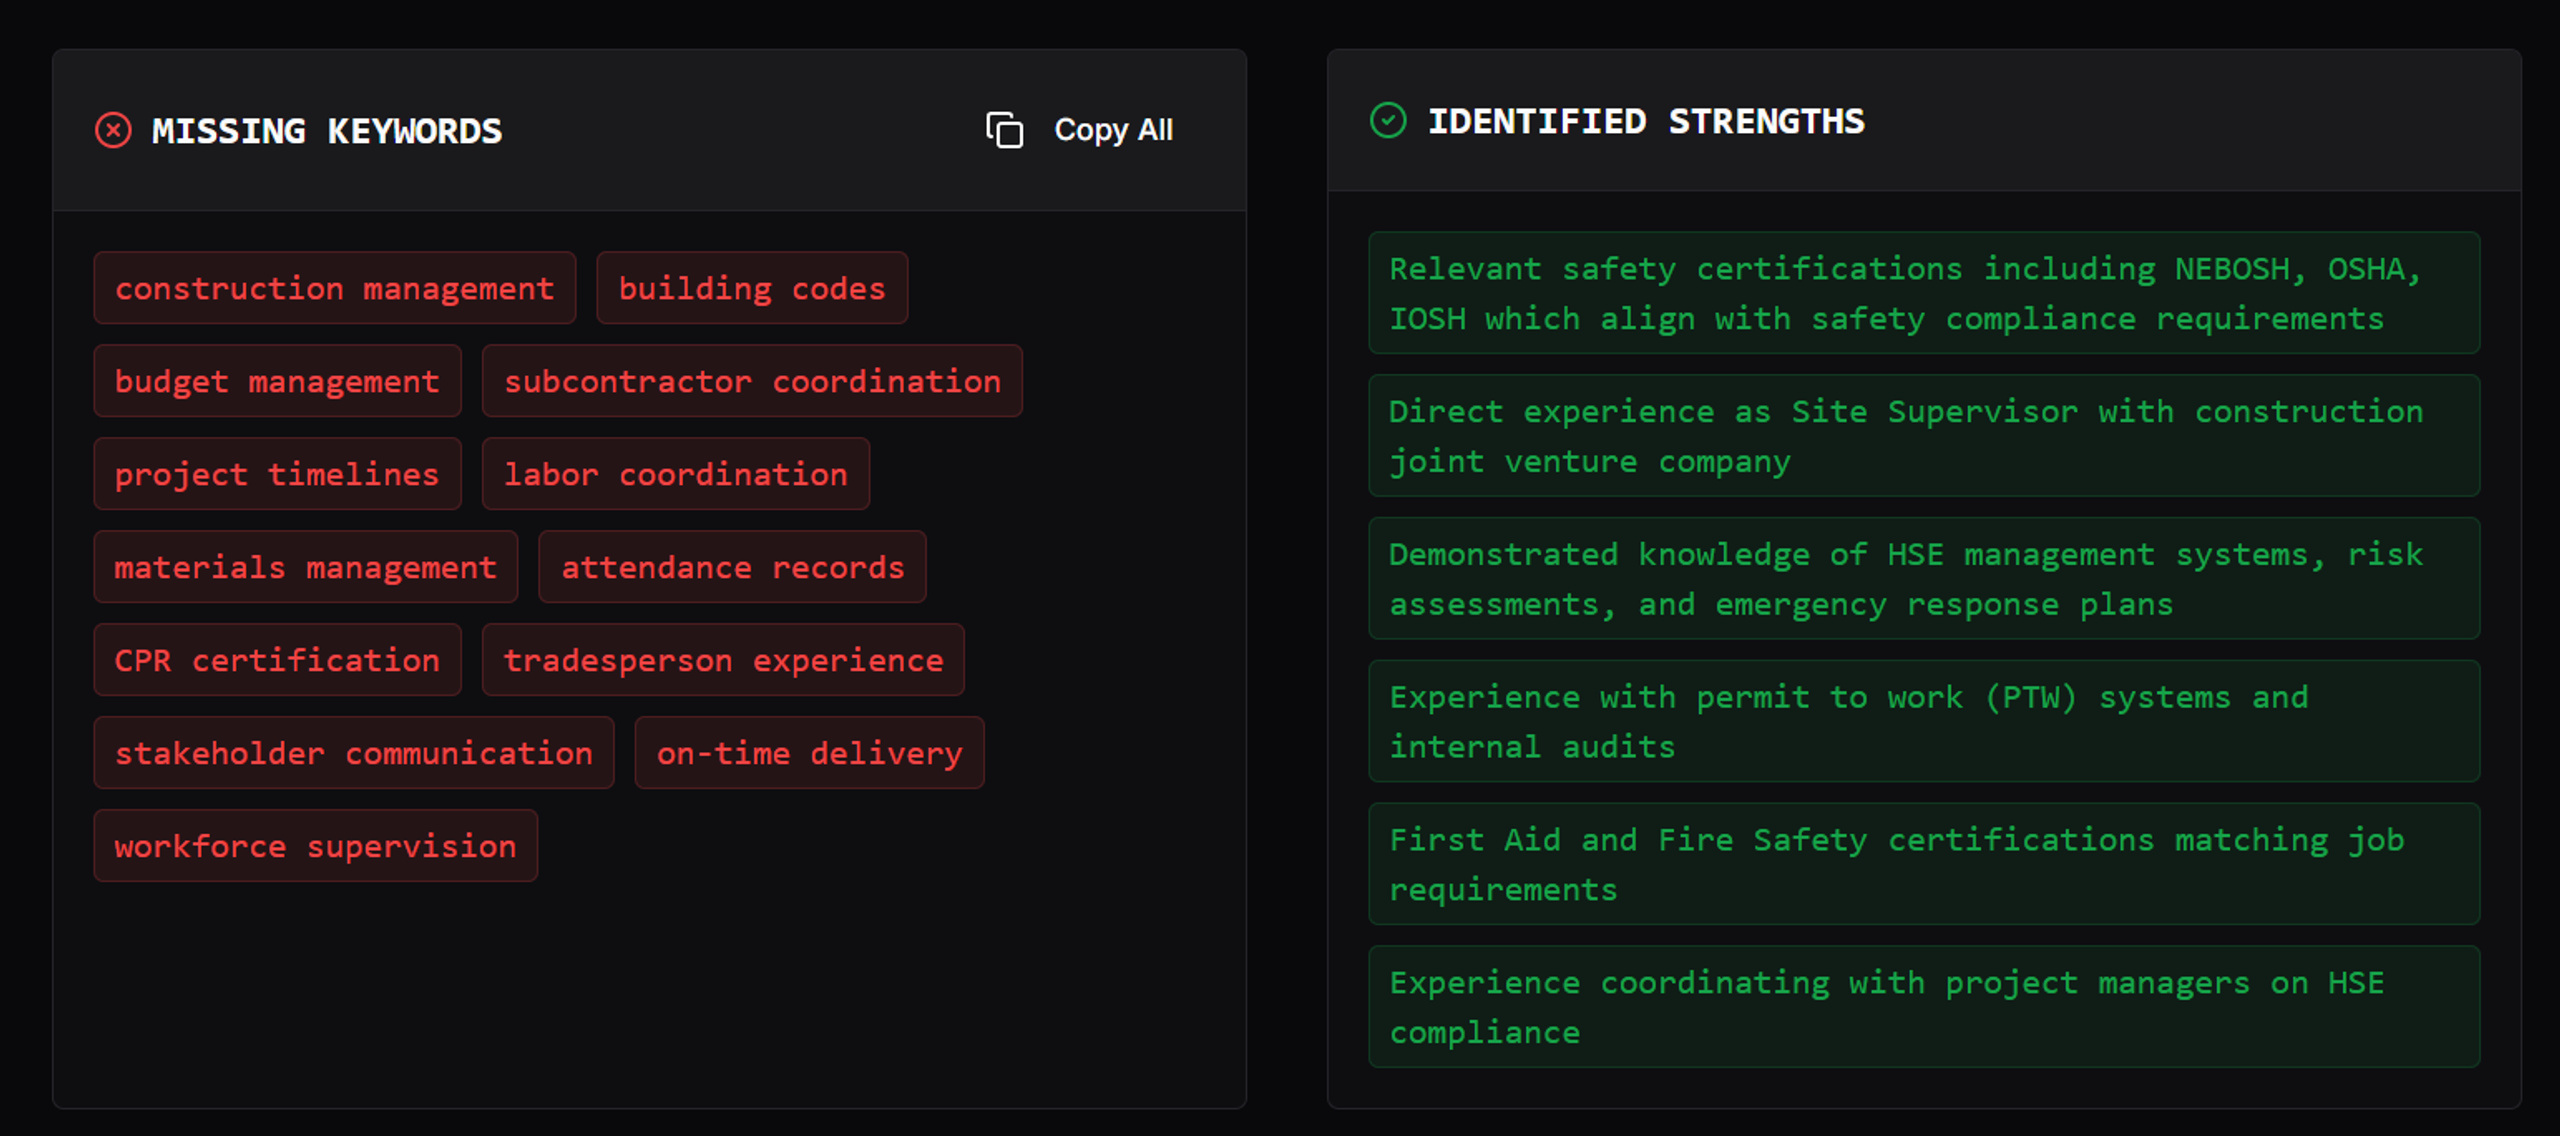Select the 'attendance records' keyword tag
Screen dimensions: 2560x1136
[732, 567]
